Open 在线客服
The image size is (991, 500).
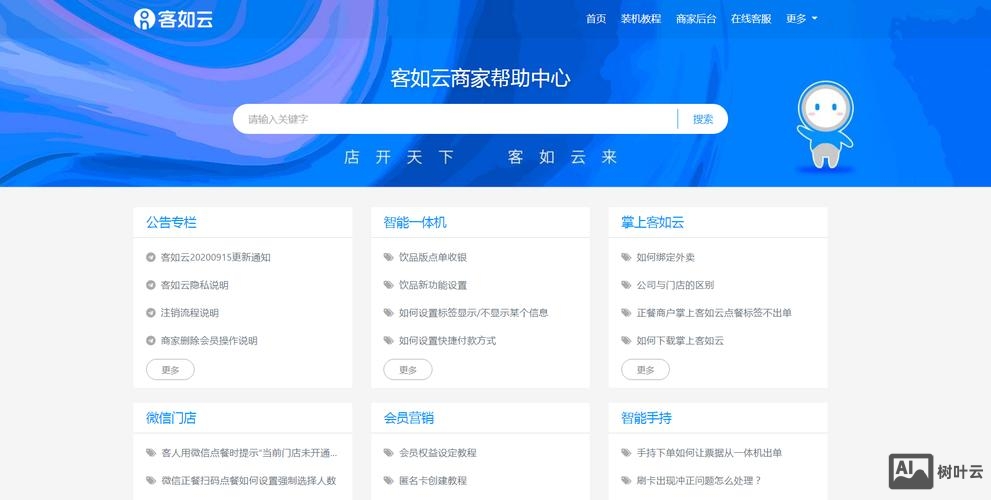coord(751,19)
